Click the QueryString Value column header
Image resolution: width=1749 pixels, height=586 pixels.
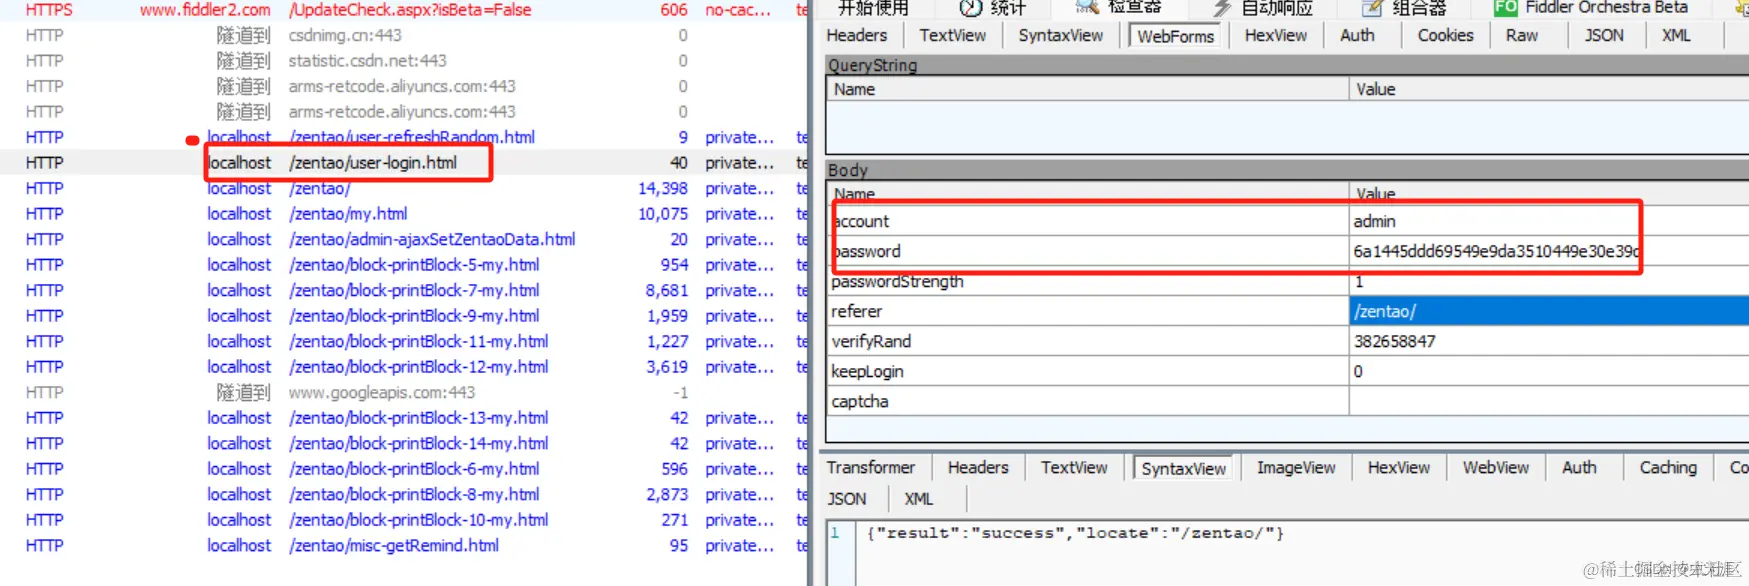[1549, 89]
